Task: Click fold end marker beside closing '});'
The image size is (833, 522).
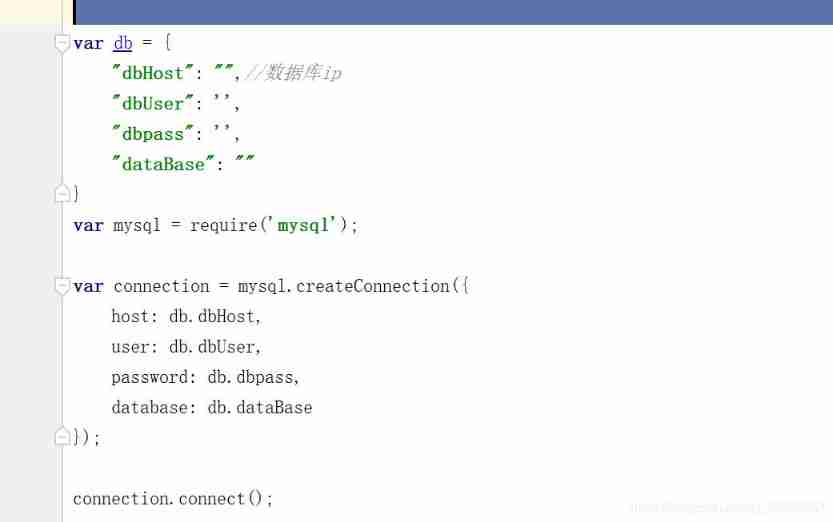Action: click(x=62, y=437)
